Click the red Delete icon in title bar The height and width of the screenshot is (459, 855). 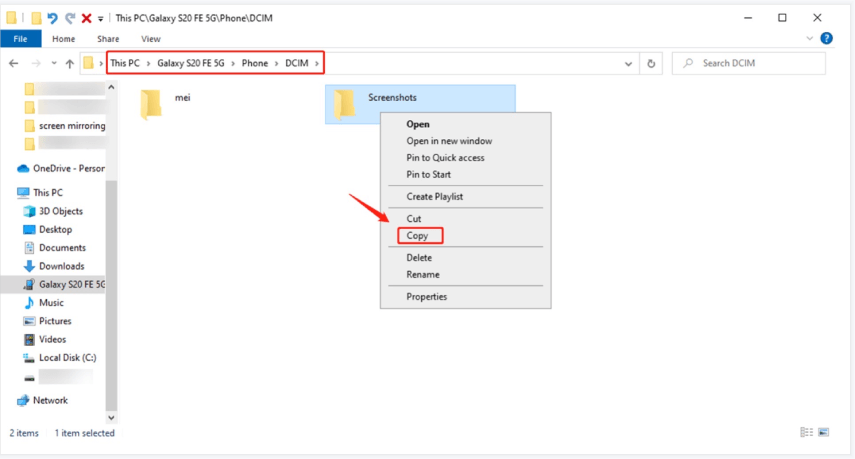point(86,18)
